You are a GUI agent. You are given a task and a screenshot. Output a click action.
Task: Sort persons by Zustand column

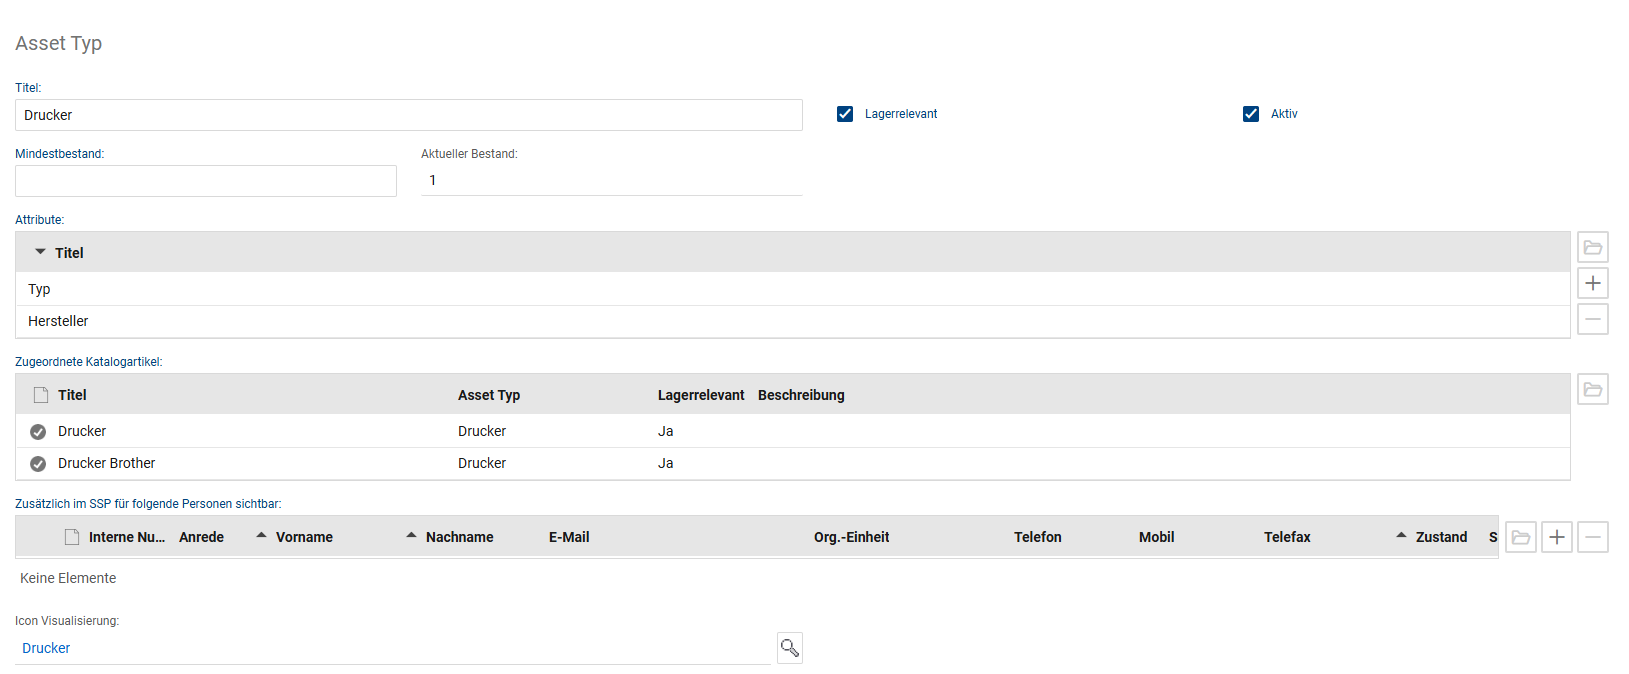click(1442, 537)
